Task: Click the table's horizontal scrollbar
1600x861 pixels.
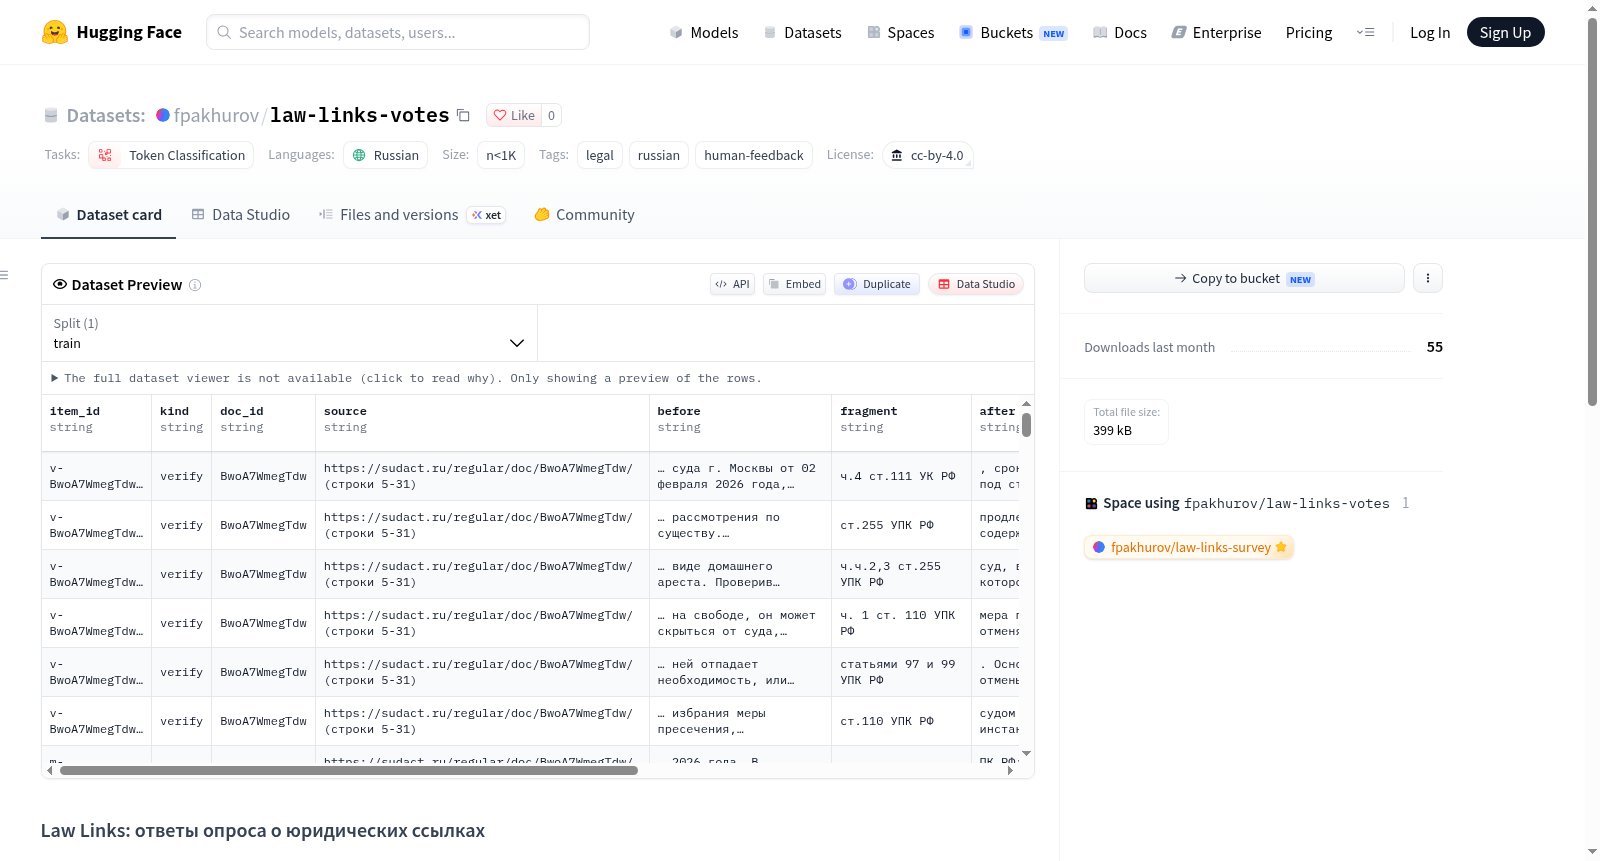Action: click(x=349, y=770)
